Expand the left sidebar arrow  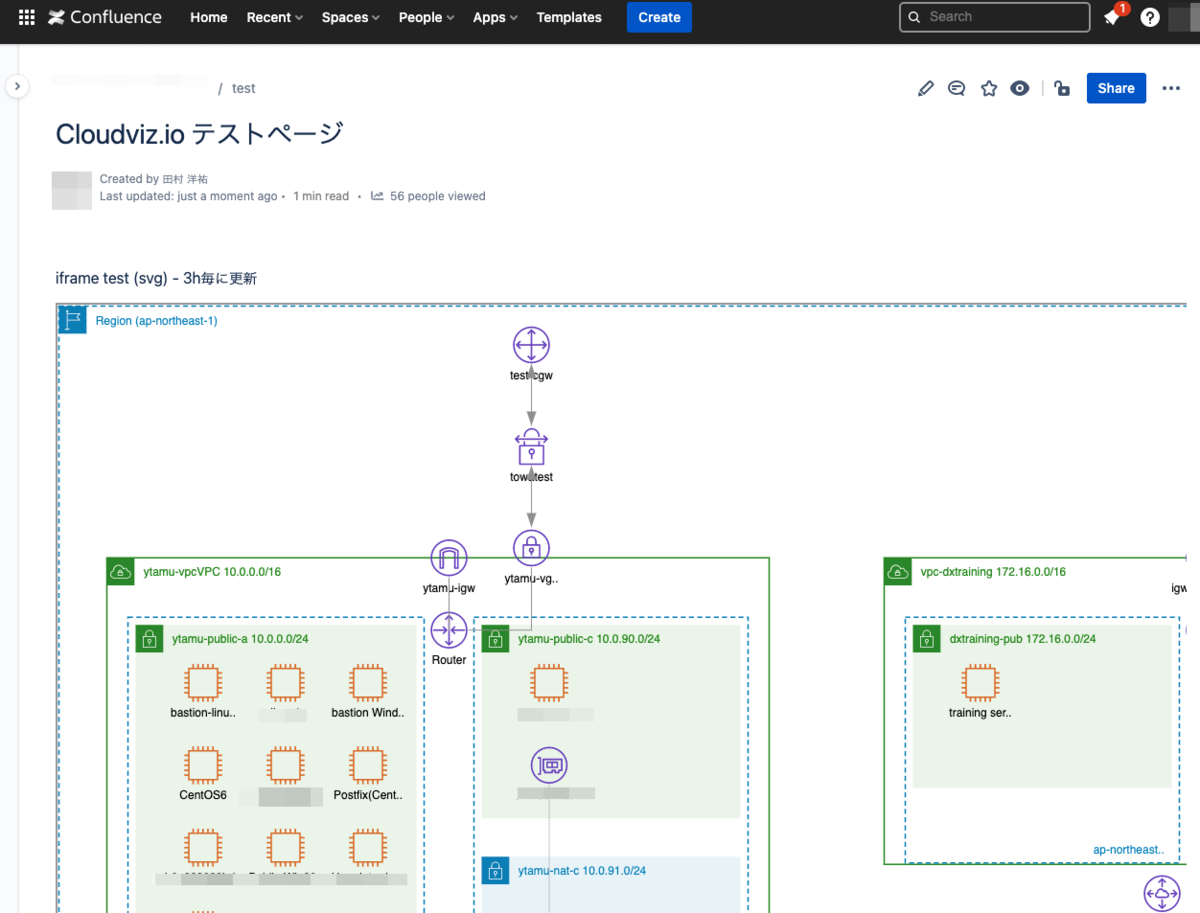pos(16,87)
